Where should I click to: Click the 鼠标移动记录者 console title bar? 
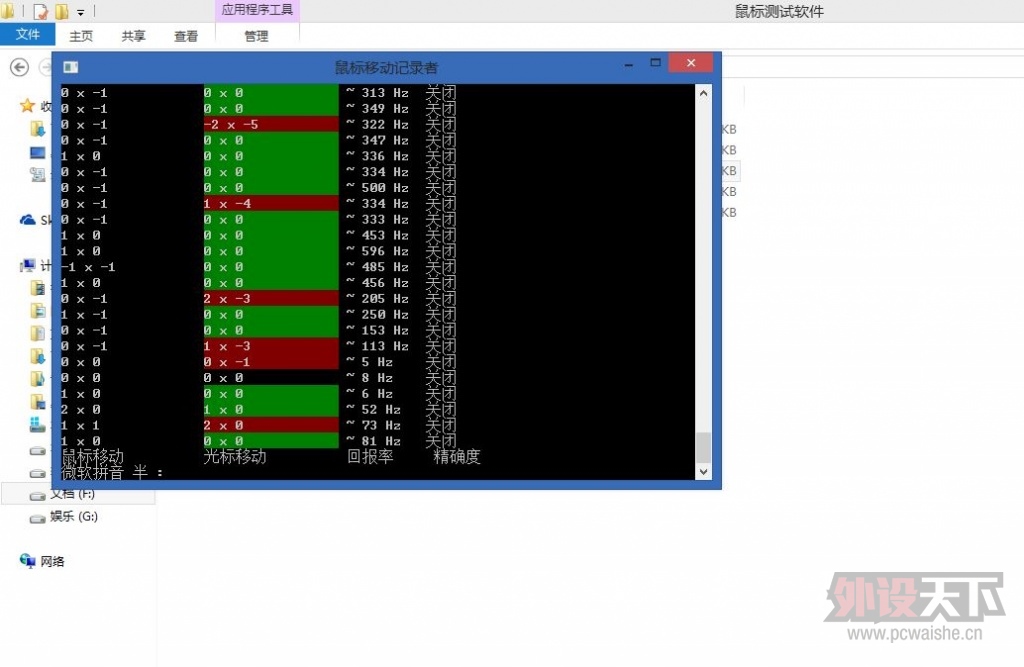[386, 67]
